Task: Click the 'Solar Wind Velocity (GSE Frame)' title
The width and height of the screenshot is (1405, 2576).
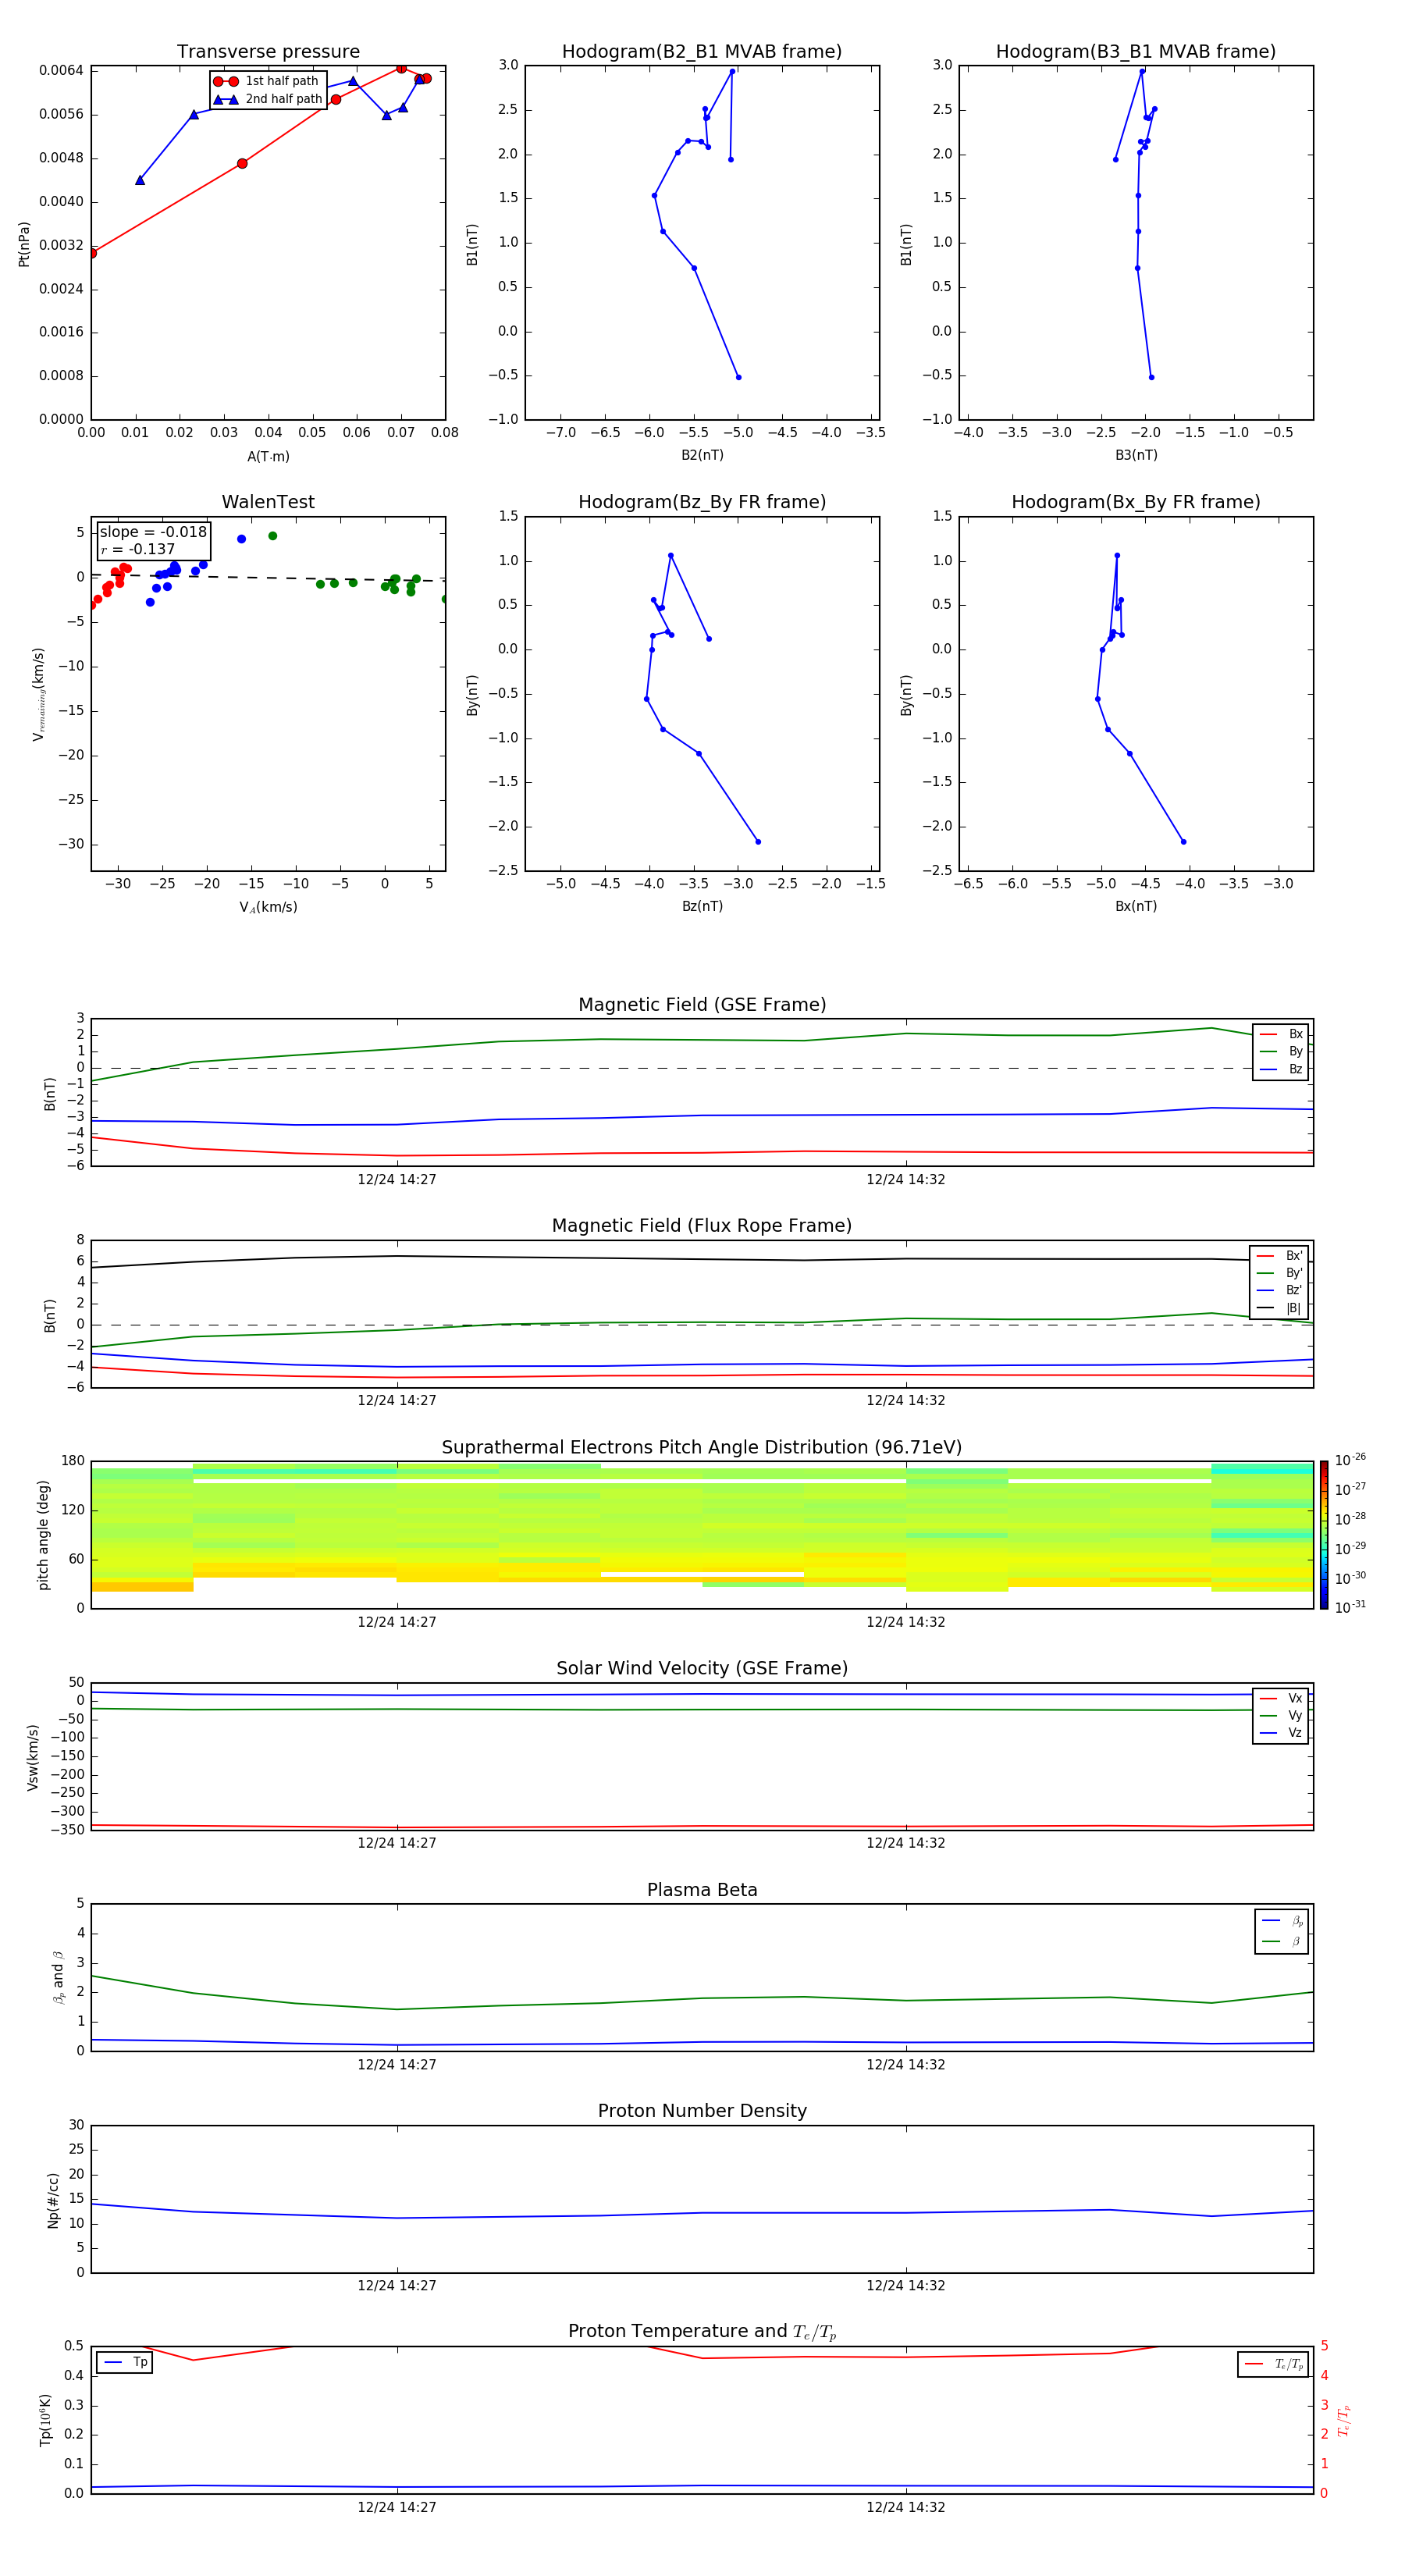Action: pos(702,1668)
